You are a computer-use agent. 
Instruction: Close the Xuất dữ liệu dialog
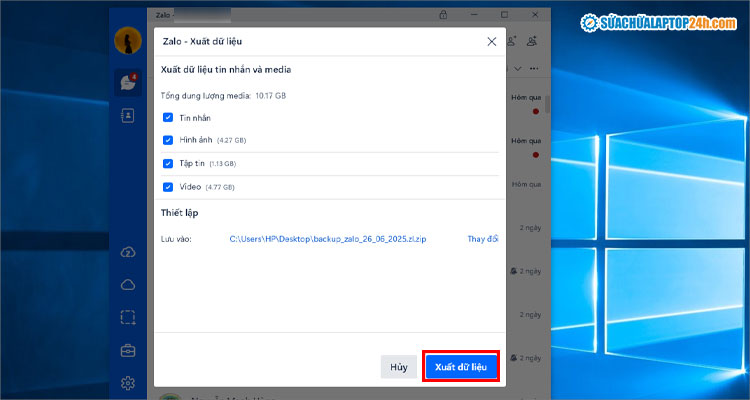tap(491, 42)
